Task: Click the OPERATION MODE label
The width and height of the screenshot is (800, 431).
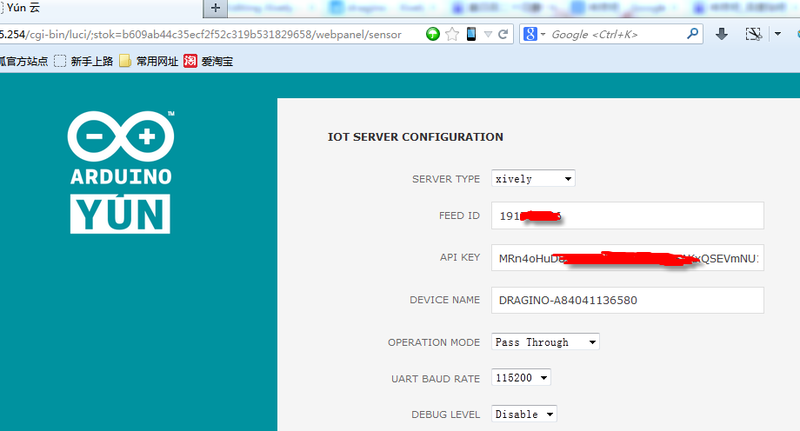Action: [x=434, y=342]
